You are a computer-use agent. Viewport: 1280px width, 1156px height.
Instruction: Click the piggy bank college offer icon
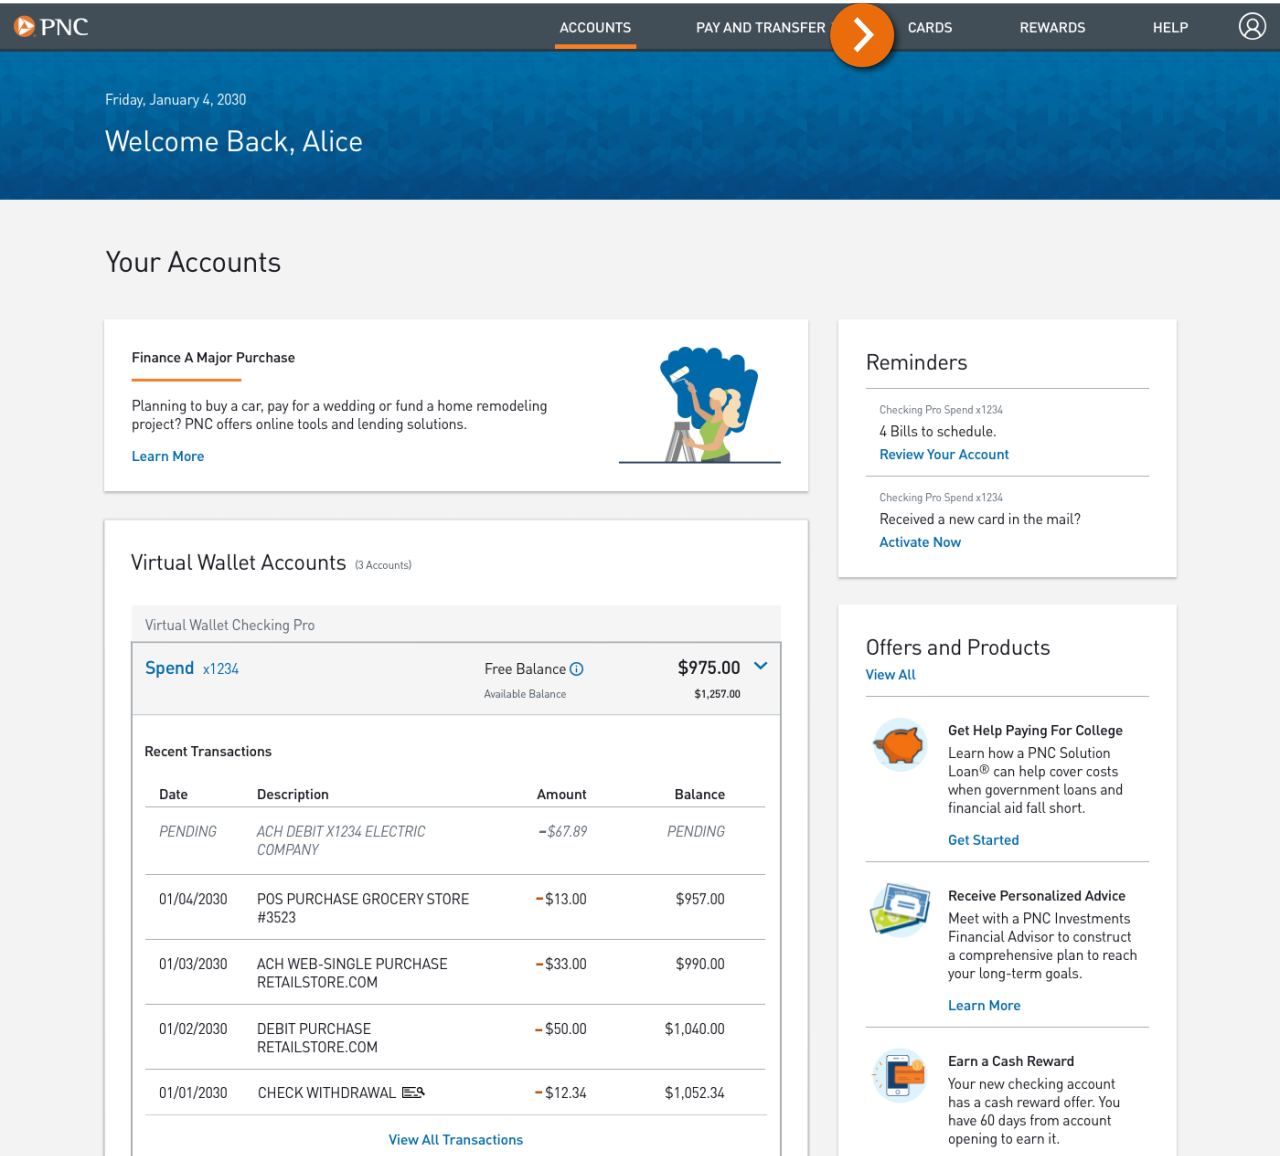(x=898, y=745)
